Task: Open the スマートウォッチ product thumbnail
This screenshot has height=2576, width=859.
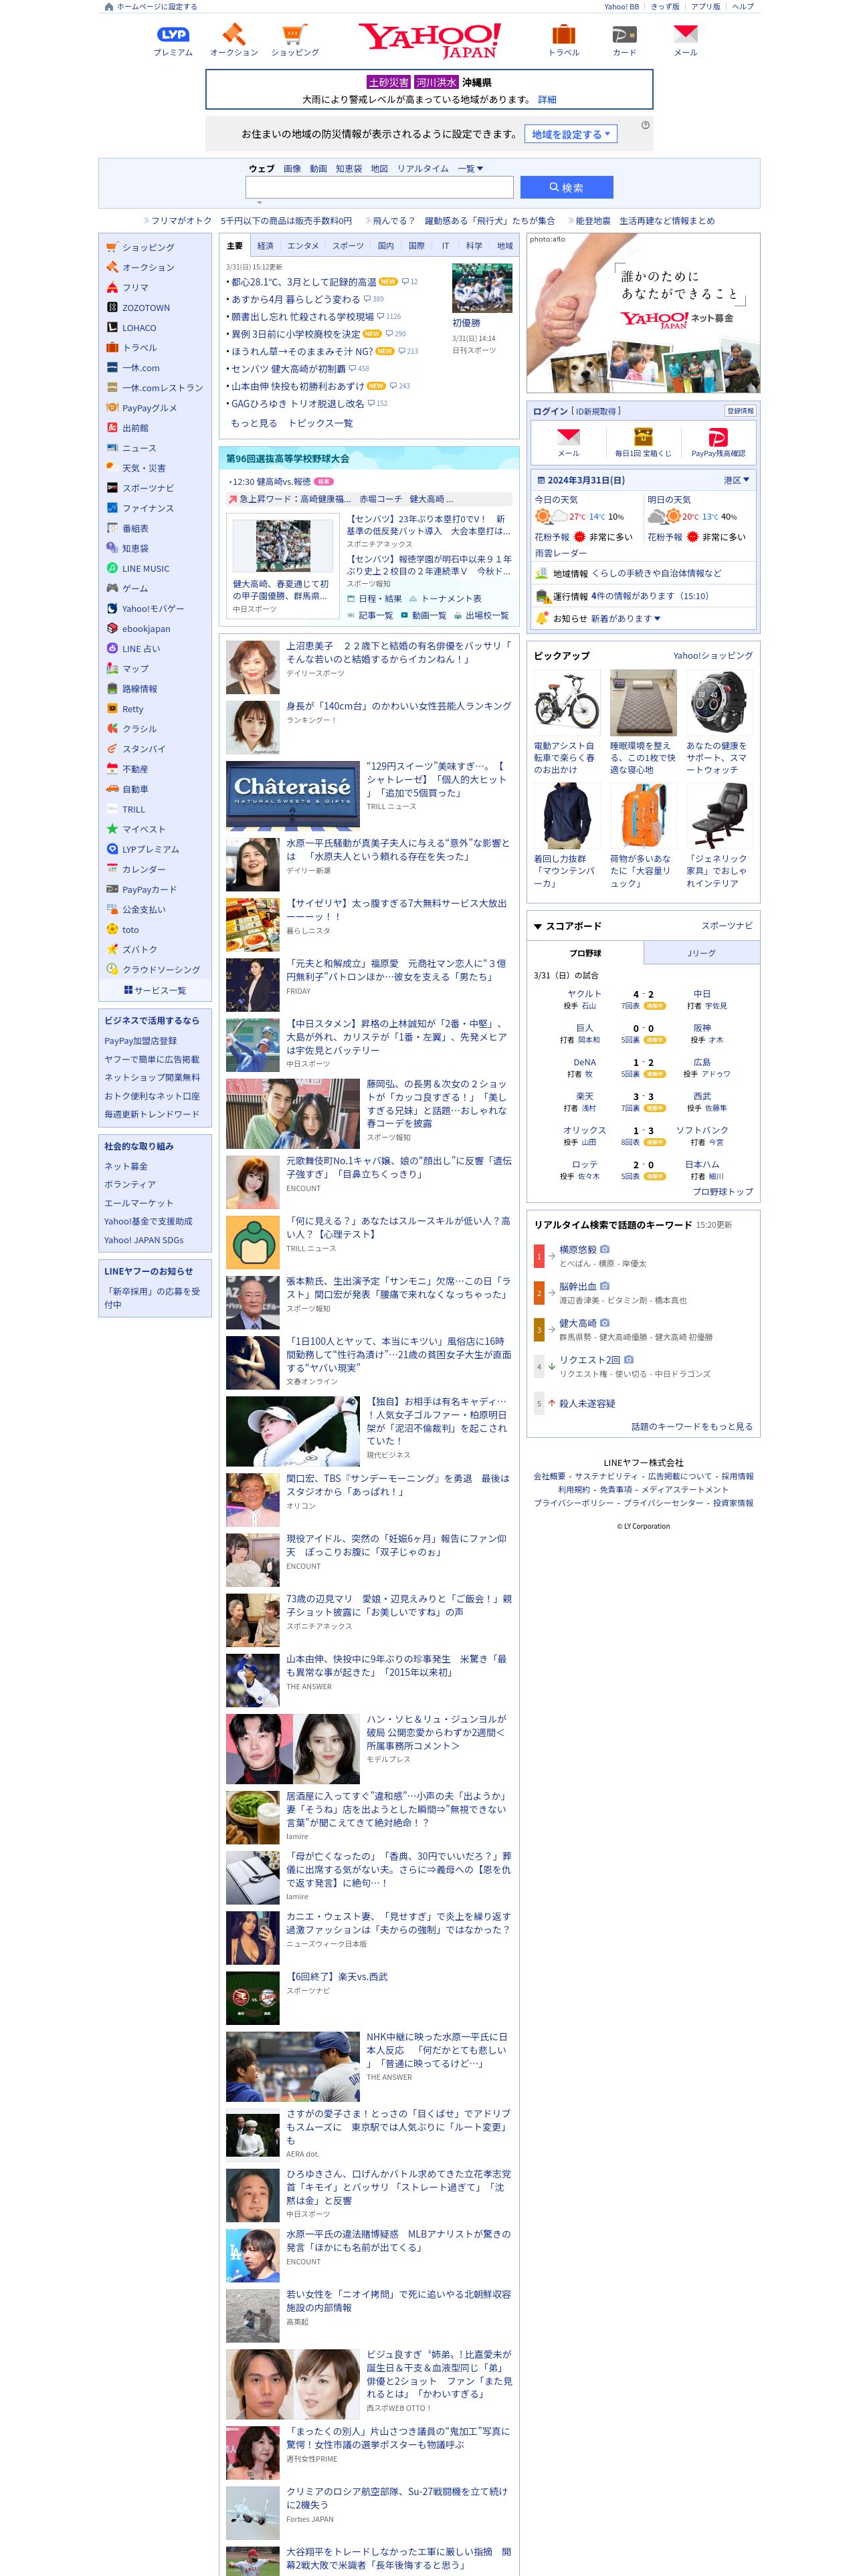Action: (719, 703)
